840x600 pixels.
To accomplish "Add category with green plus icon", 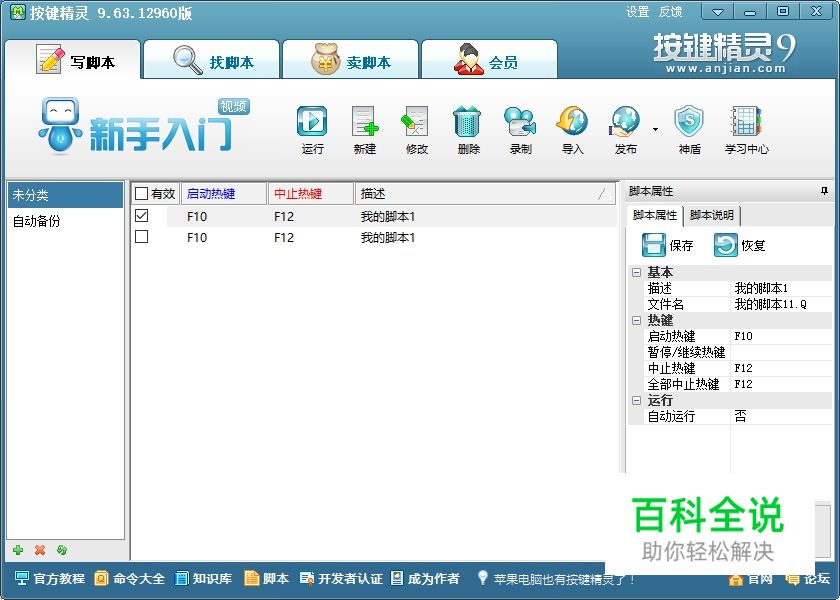I will 18,550.
